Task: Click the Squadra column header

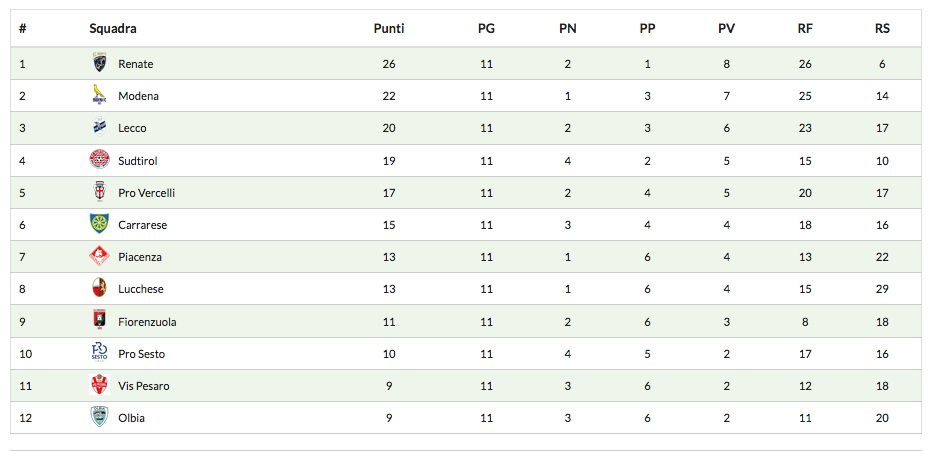Action: [113, 29]
